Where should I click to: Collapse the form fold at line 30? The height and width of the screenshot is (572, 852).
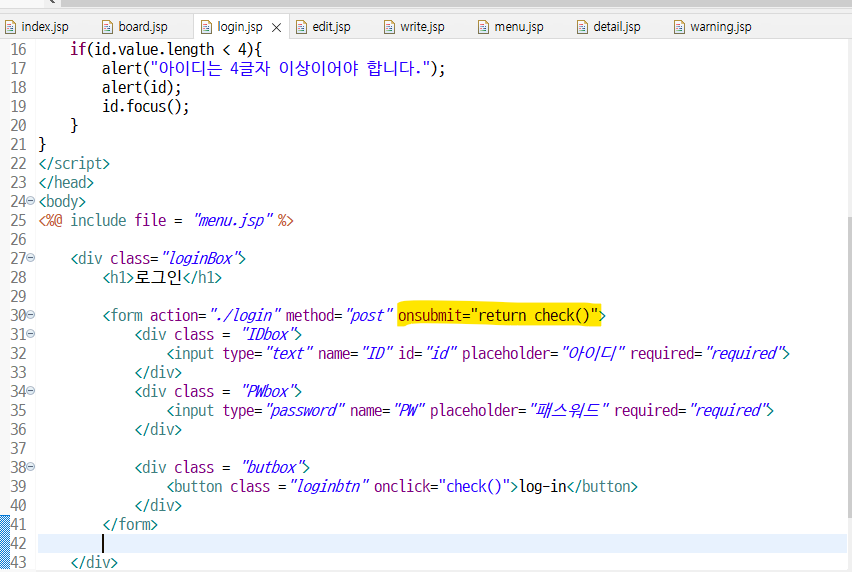pos(31,315)
